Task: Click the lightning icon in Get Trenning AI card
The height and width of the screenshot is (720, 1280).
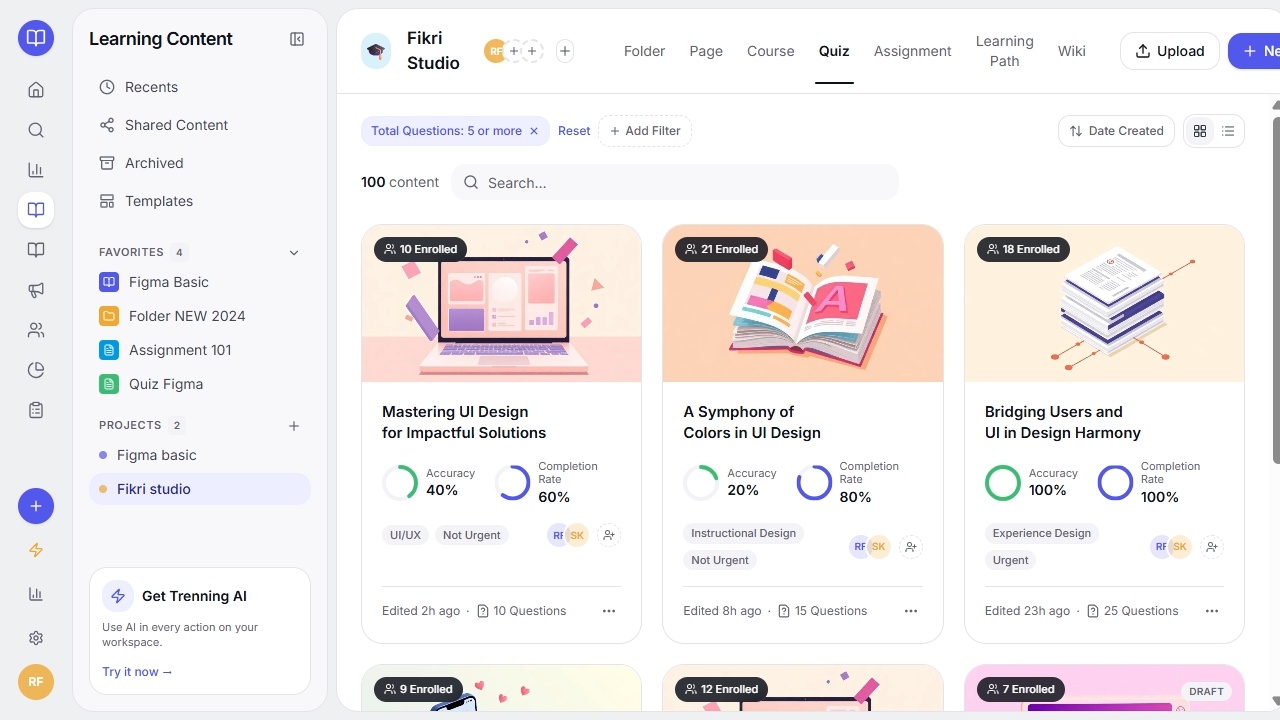Action: click(118, 596)
